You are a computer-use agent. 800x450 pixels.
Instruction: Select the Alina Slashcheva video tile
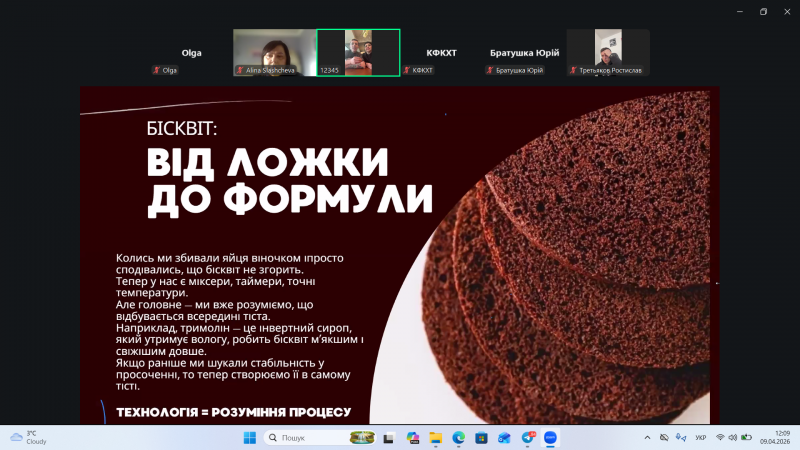click(x=274, y=52)
